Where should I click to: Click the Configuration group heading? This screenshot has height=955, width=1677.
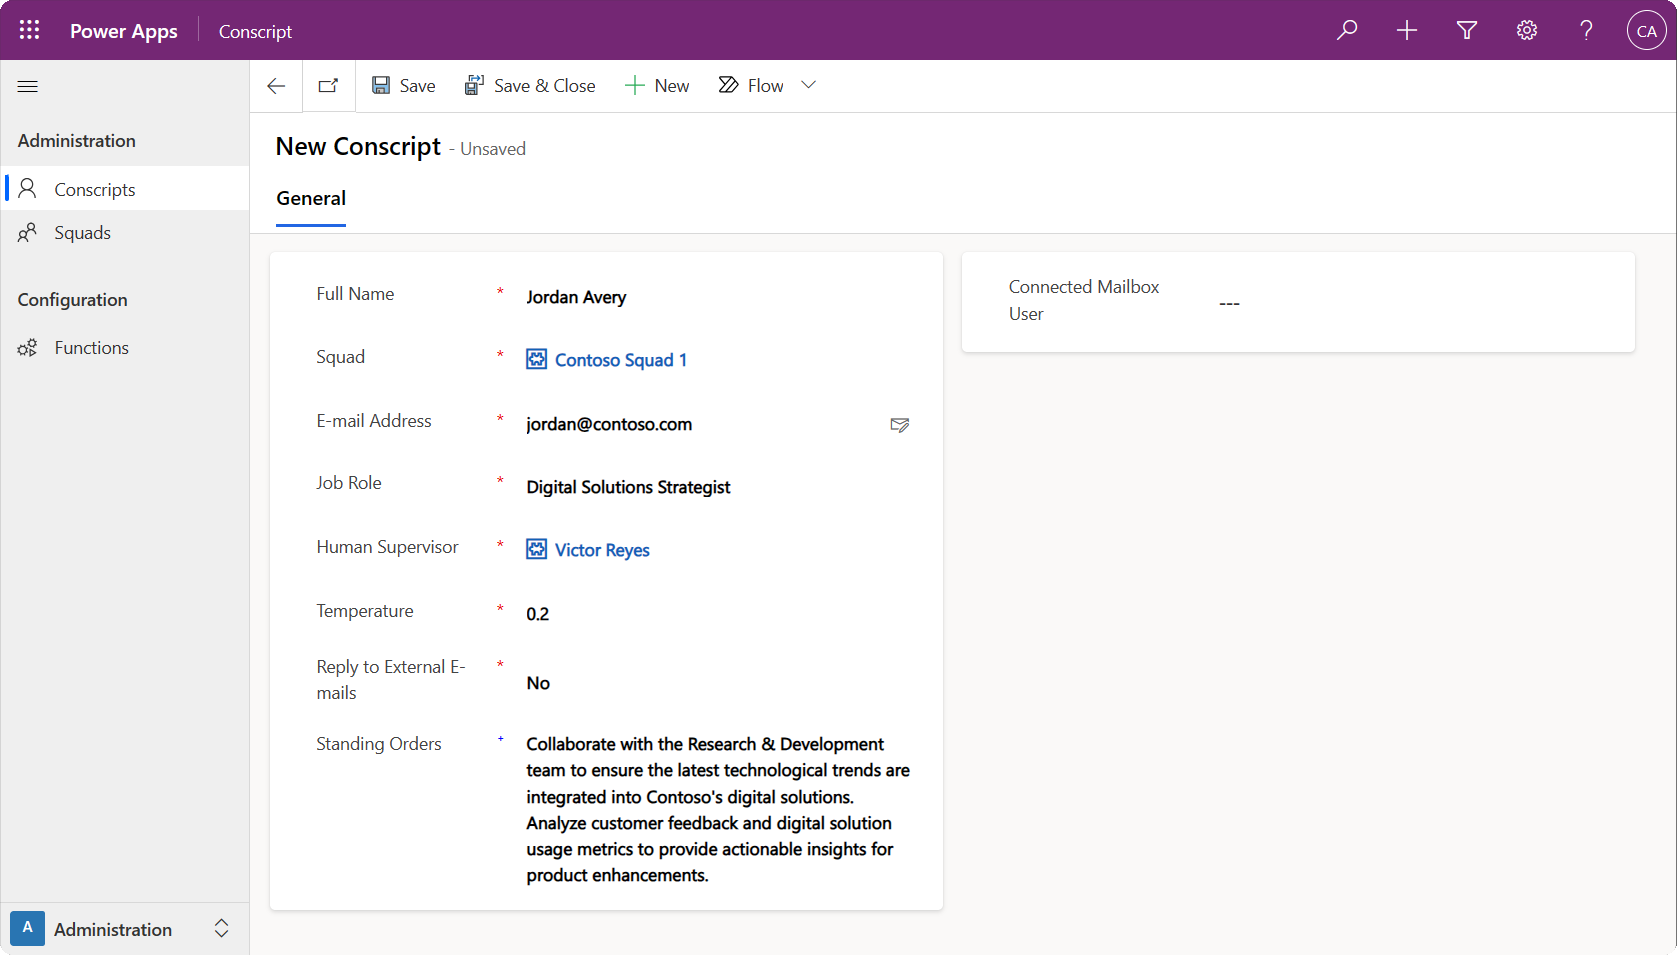coord(73,300)
